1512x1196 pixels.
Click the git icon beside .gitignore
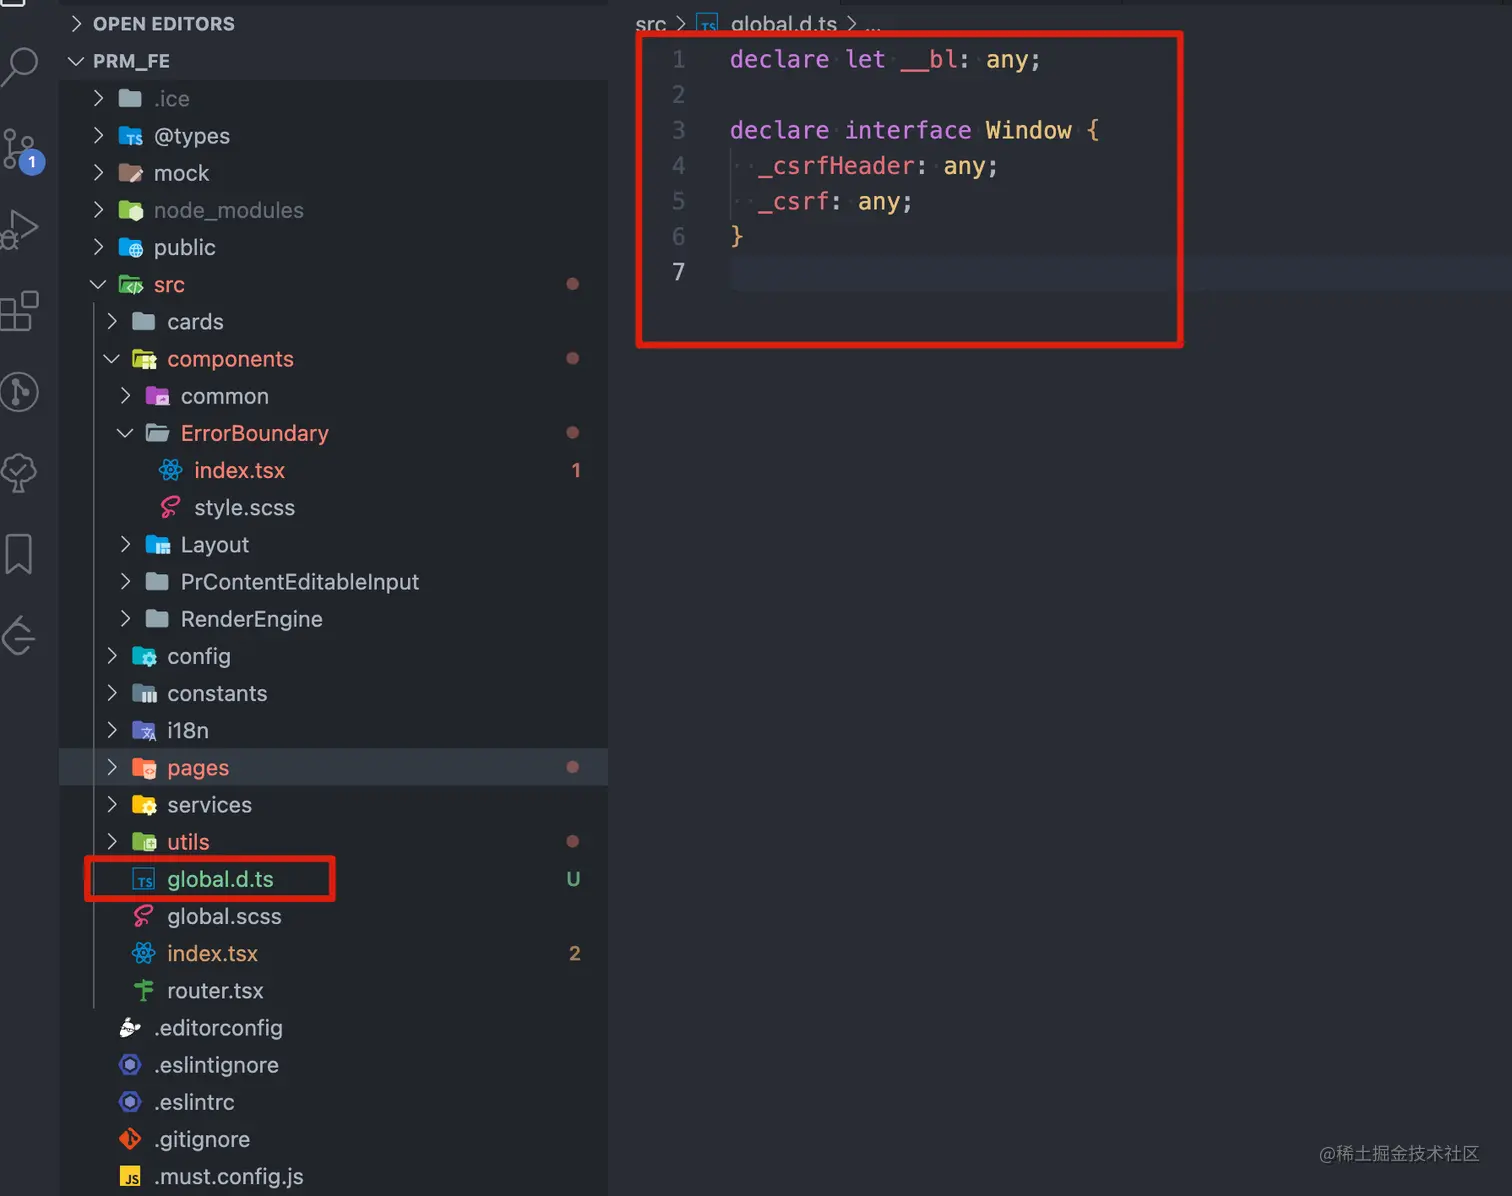130,1139
